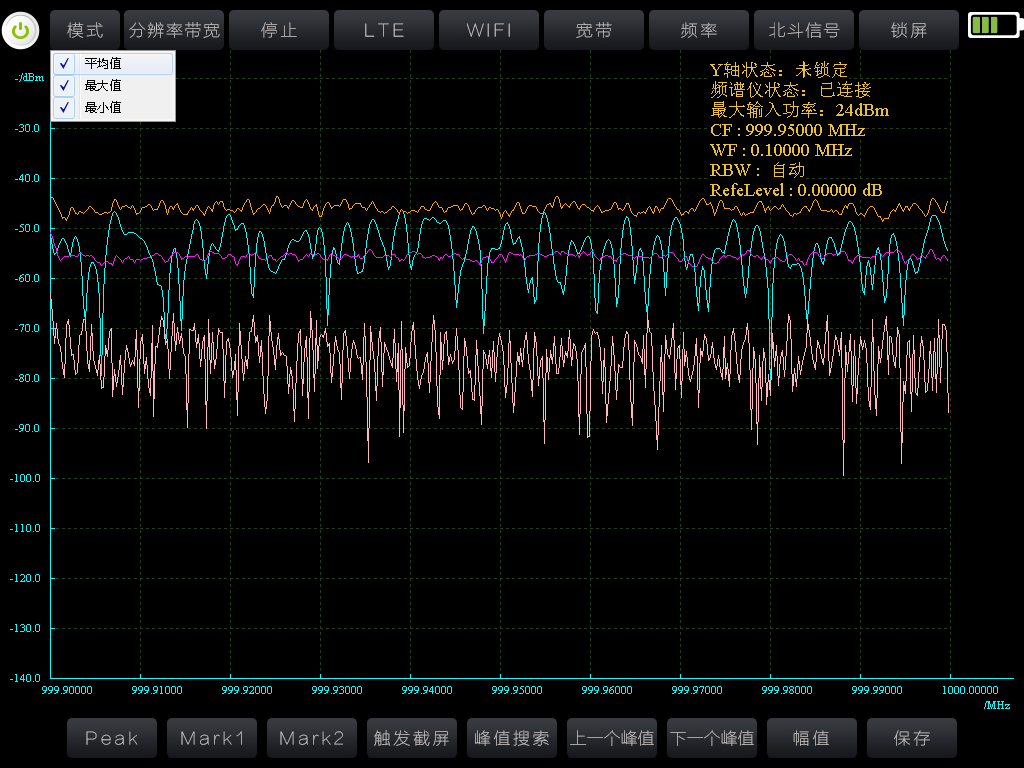Select the 北斗信号 Beidou signal preset

pyautogui.click(x=804, y=30)
